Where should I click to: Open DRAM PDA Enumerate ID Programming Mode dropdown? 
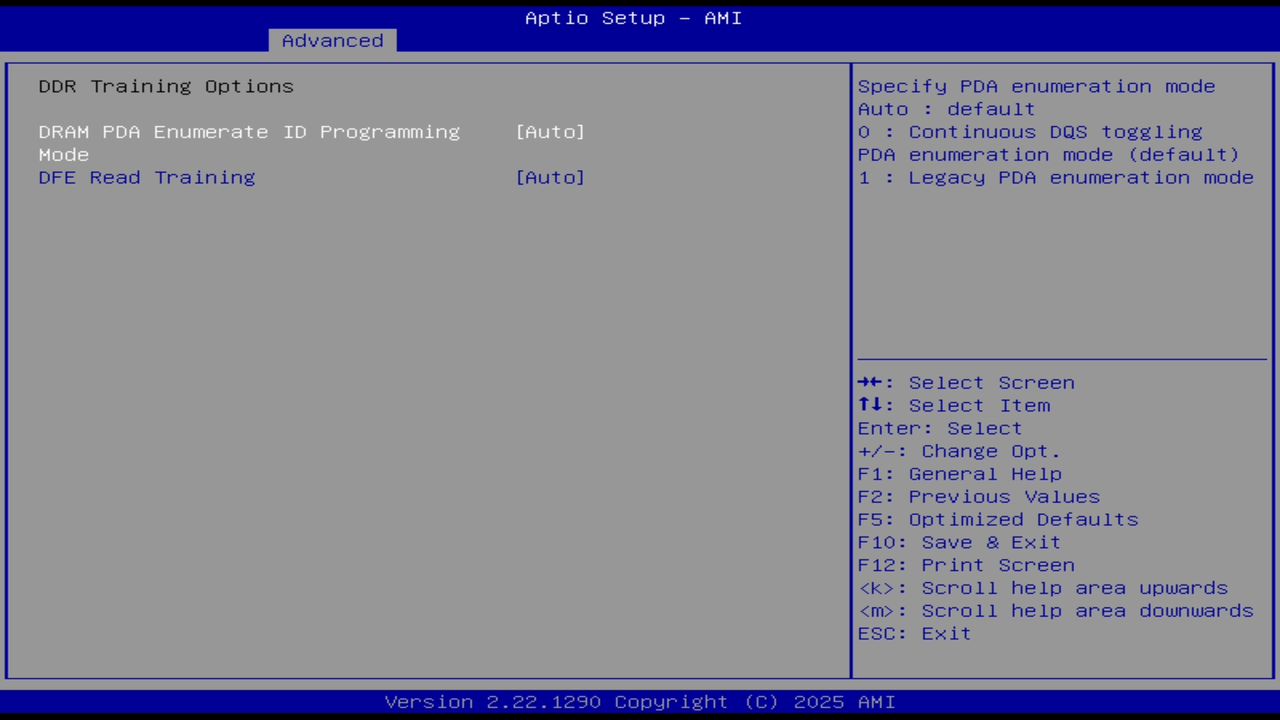pos(550,131)
